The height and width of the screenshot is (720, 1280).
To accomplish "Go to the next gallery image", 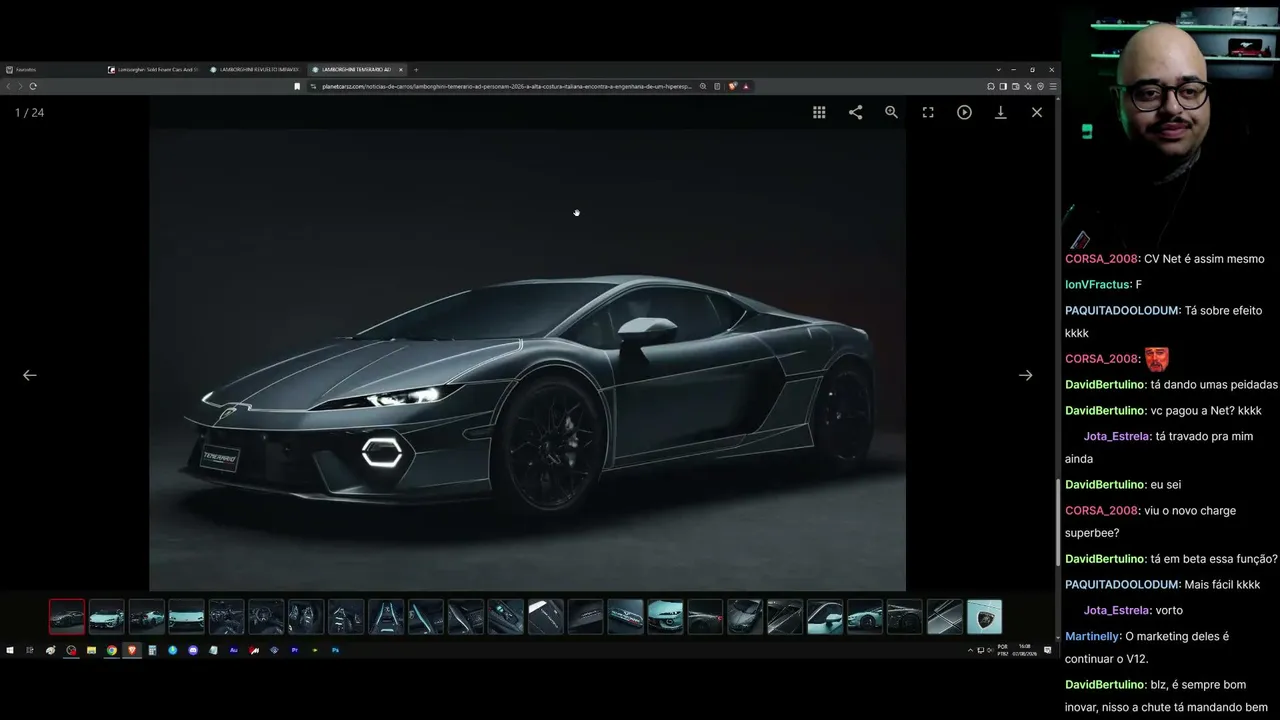I will point(1025,375).
